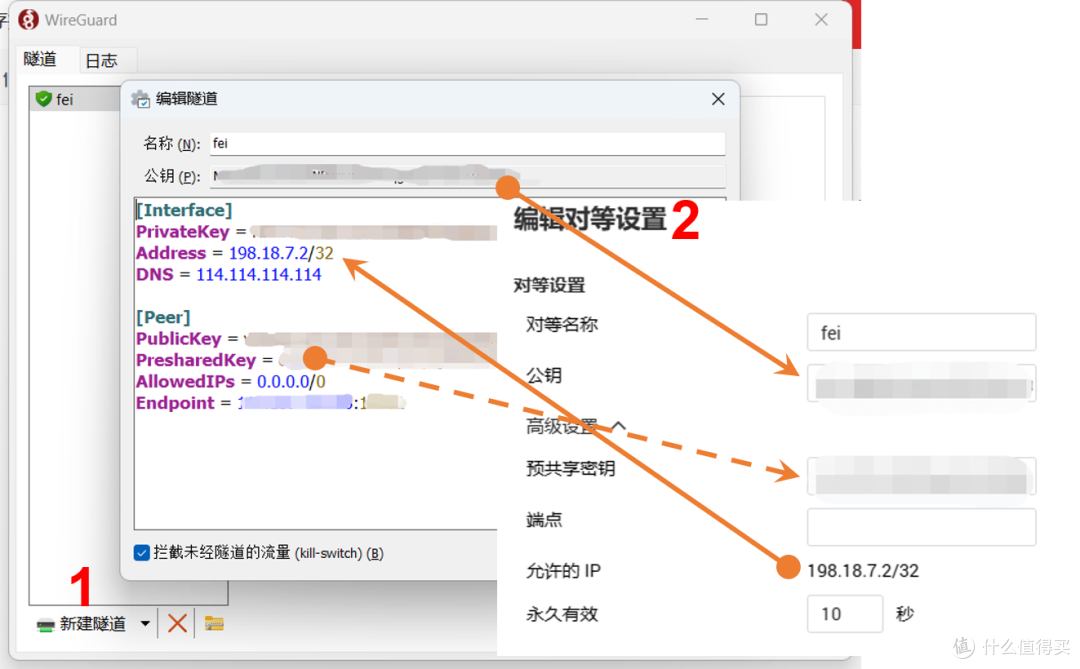Open the 新建隧道 dropdown arrow
The width and height of the screenshot is (1080, 669).
(x=145, y=624)
